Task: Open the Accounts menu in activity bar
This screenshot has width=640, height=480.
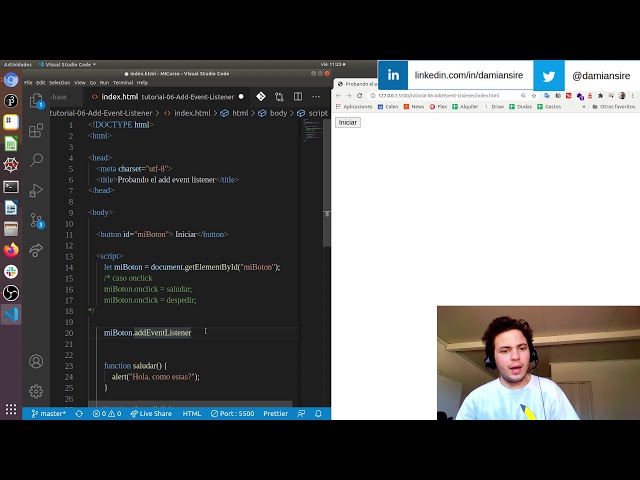Action: pos(36,361)
